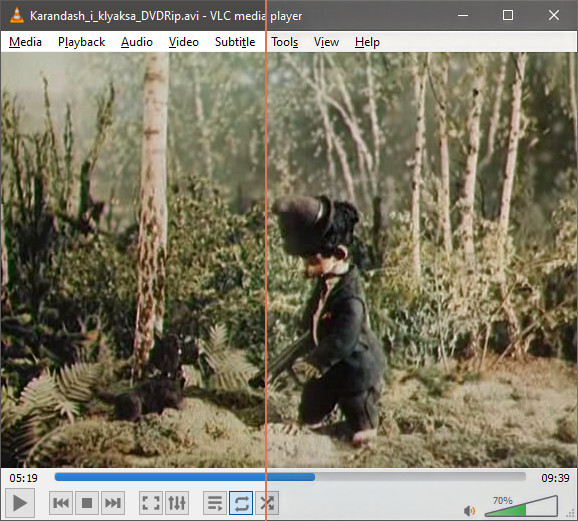Expand the Subtitle menu
578x521 pixels.
pyautogui.click(x=235, y=42)
